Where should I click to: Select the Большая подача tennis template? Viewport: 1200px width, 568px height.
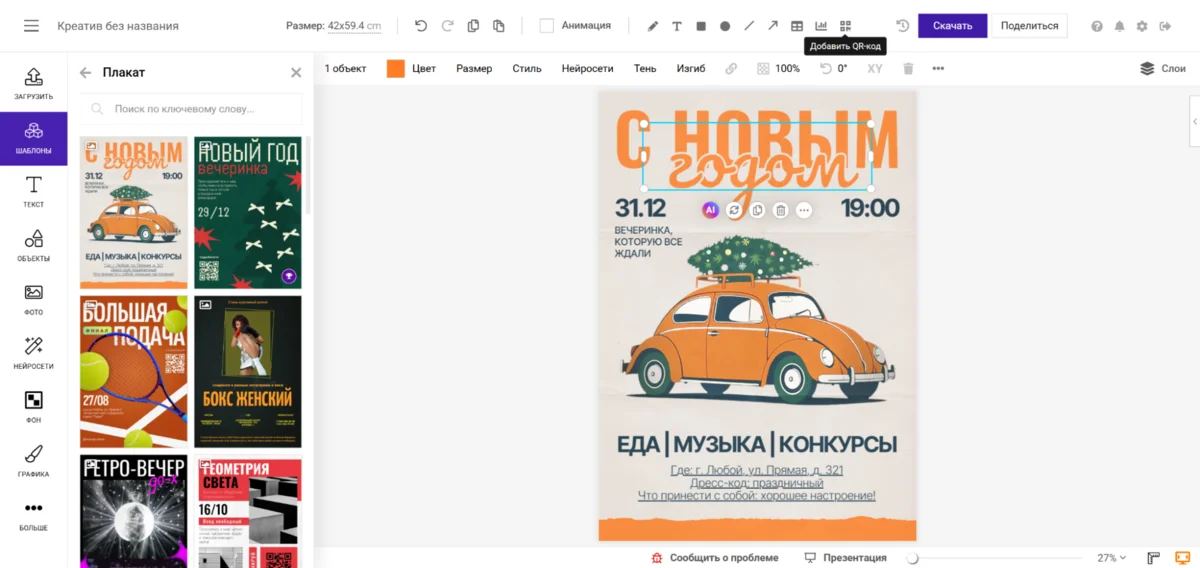click(134, 371)
